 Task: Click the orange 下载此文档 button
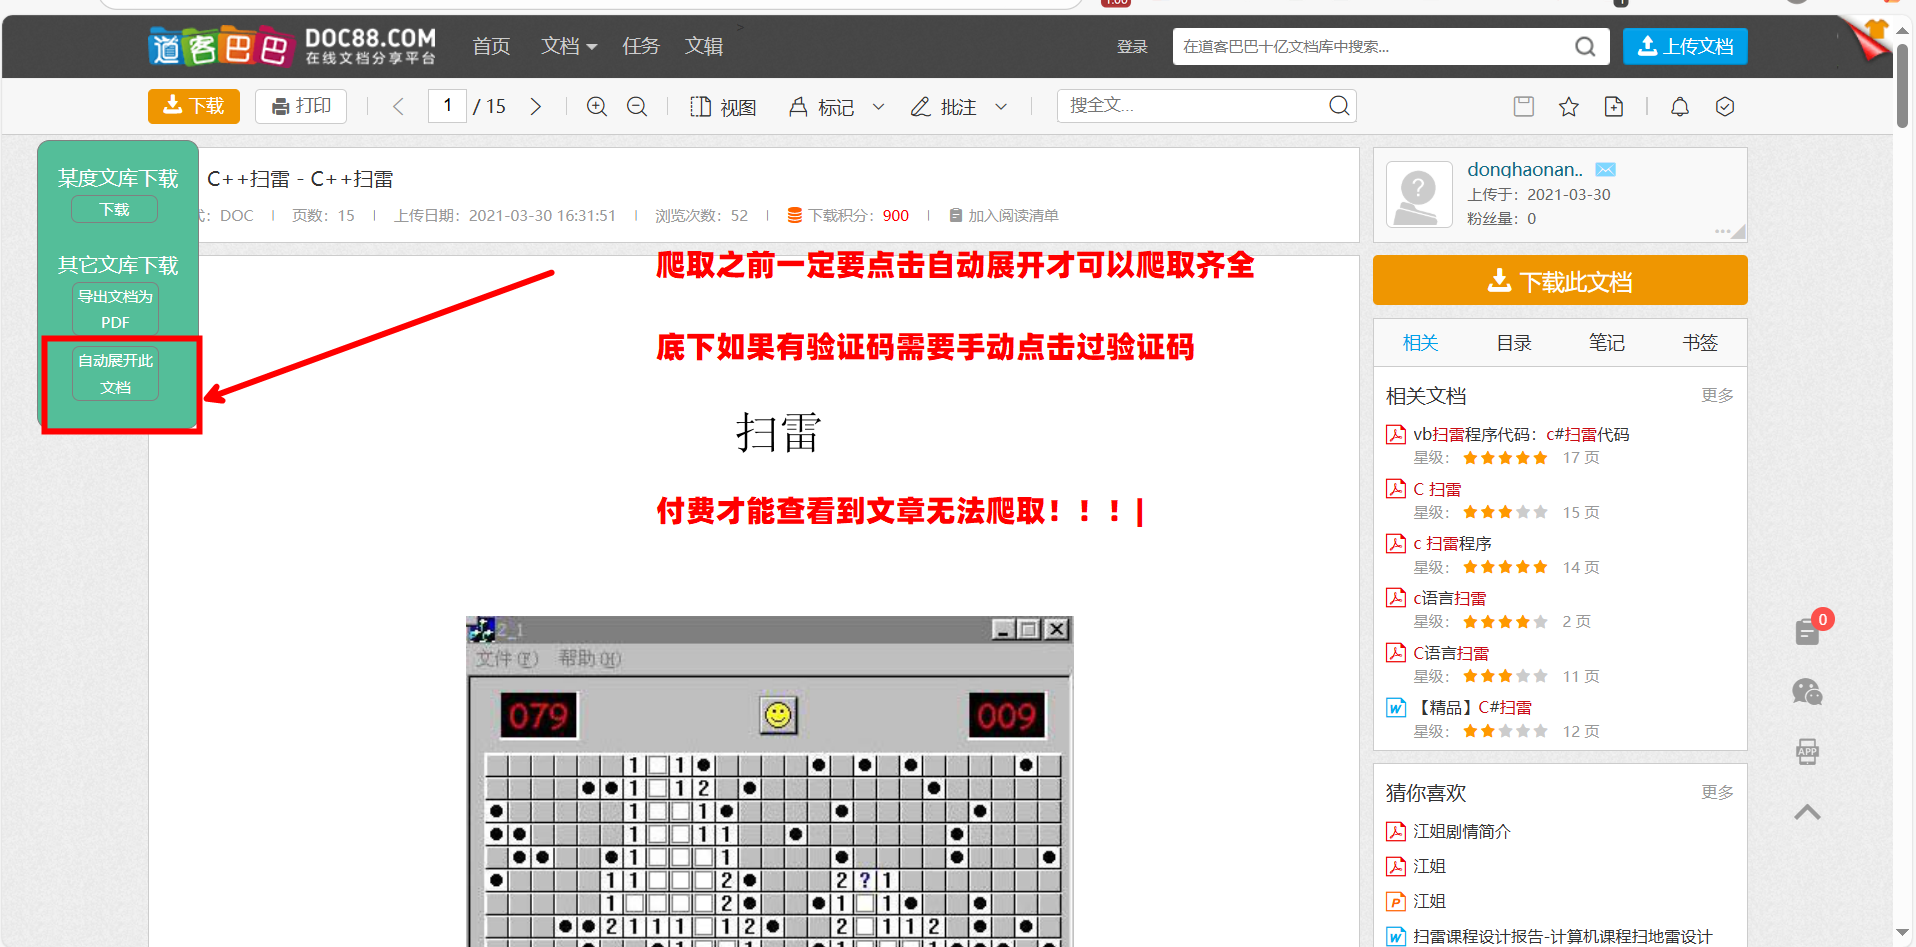click(1559, 281)
